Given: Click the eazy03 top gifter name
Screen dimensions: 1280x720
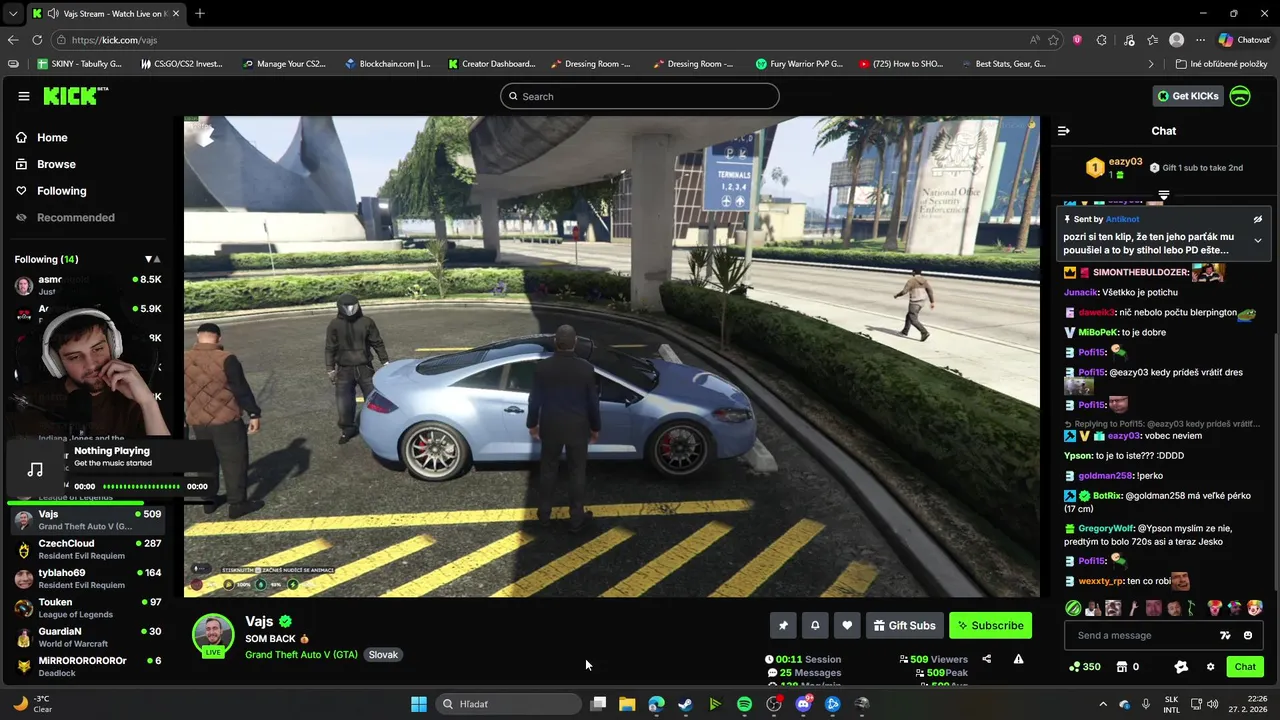Looking at the screenshot, I should 1125,161.
